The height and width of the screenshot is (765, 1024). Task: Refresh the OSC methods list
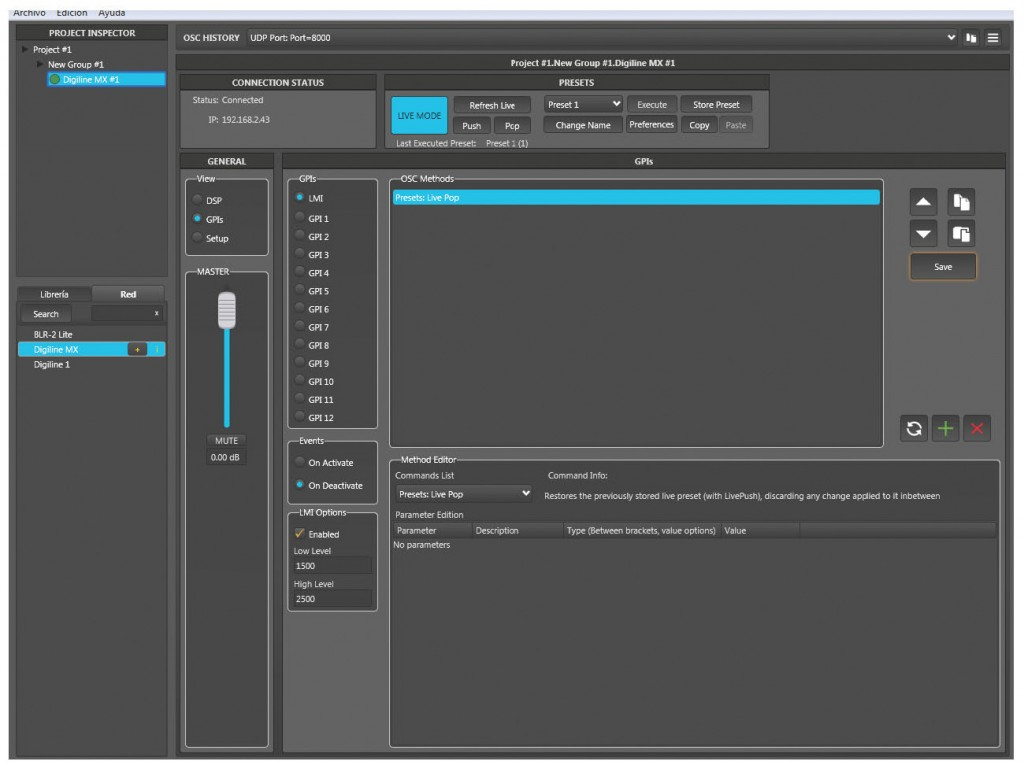click(x=913, y=429)
